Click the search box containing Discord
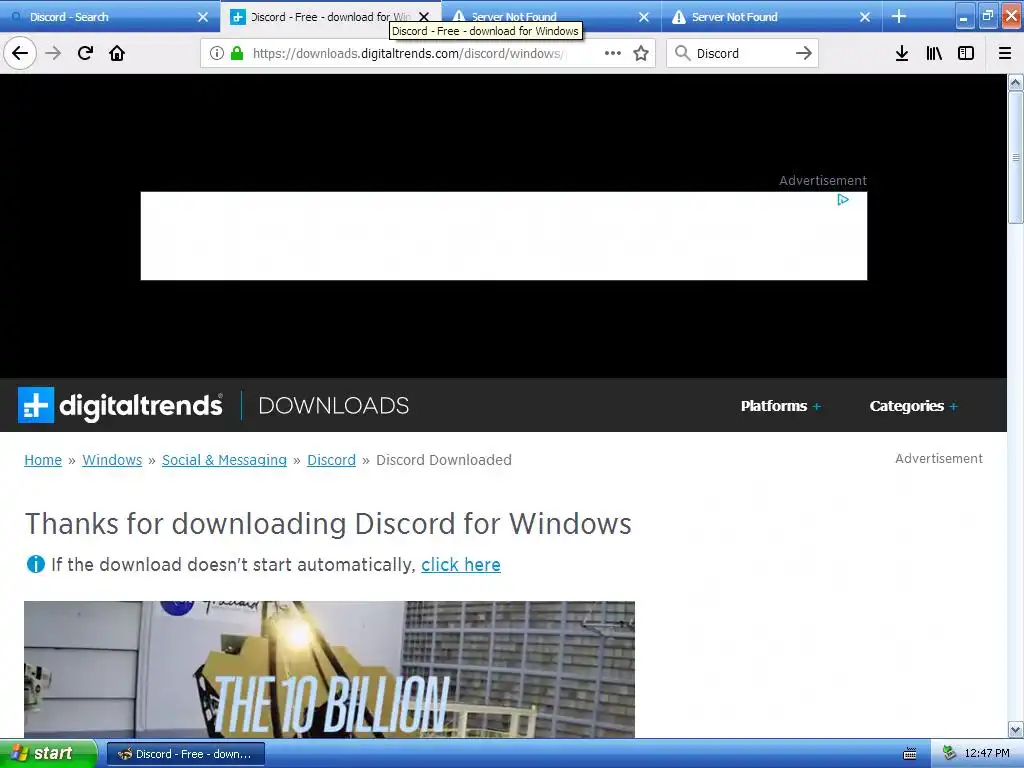This screenshot has width=1024, height=768. 743,53
